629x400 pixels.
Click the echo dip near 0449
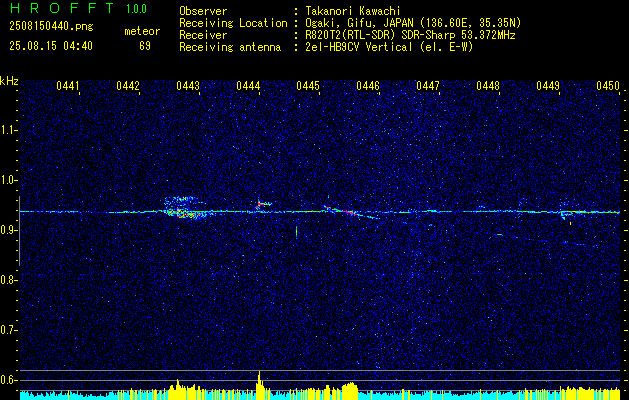pyautogui.click(x=566, y=215)
